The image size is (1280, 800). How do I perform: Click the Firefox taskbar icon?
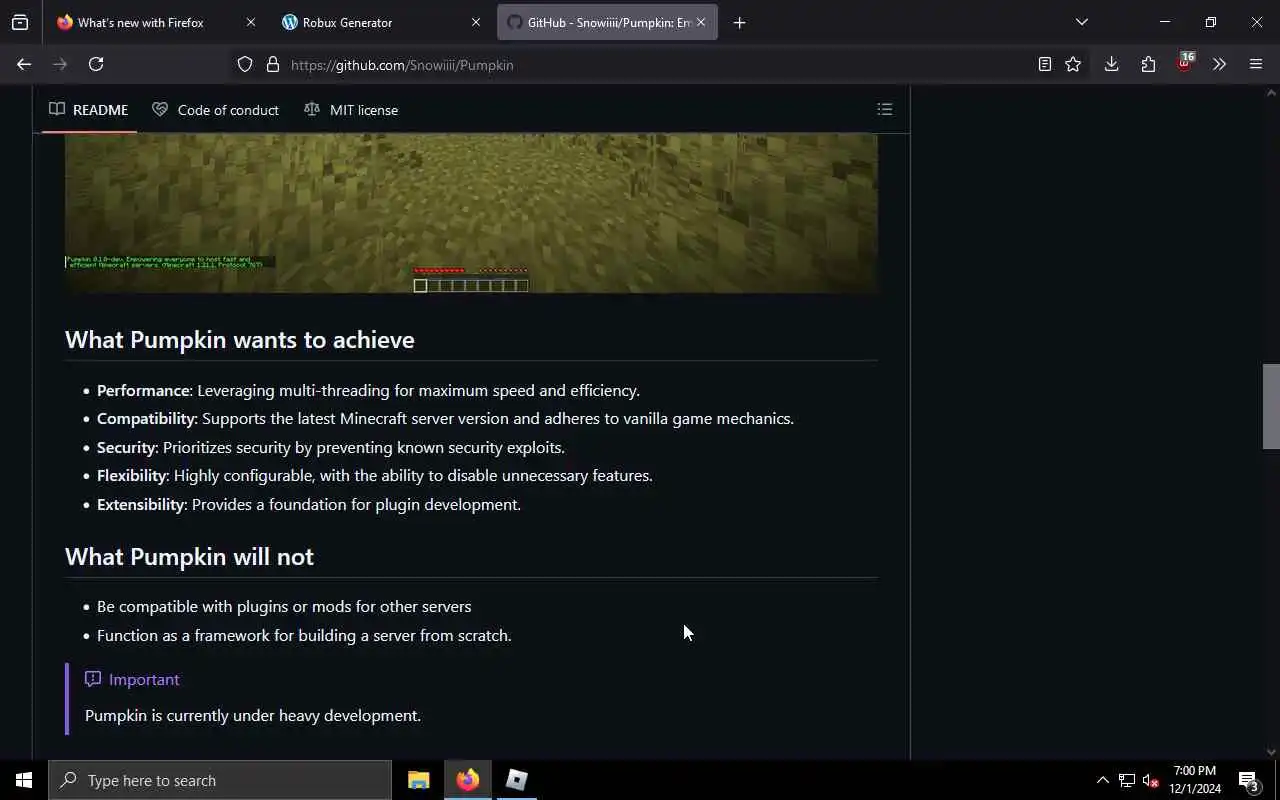(467, 780)
